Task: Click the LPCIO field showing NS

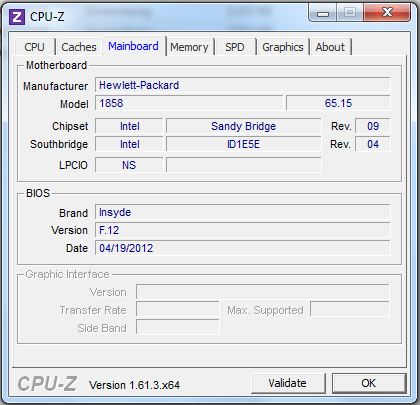Action: (129, 165)
